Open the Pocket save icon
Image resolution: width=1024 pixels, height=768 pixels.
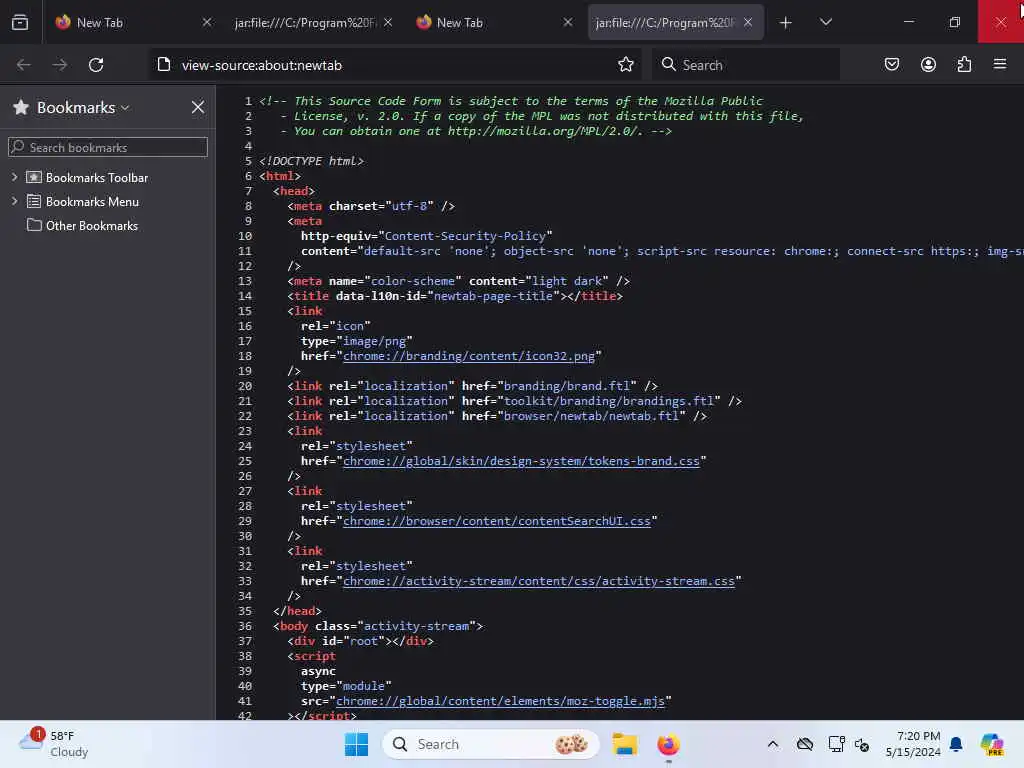[891, 65]
